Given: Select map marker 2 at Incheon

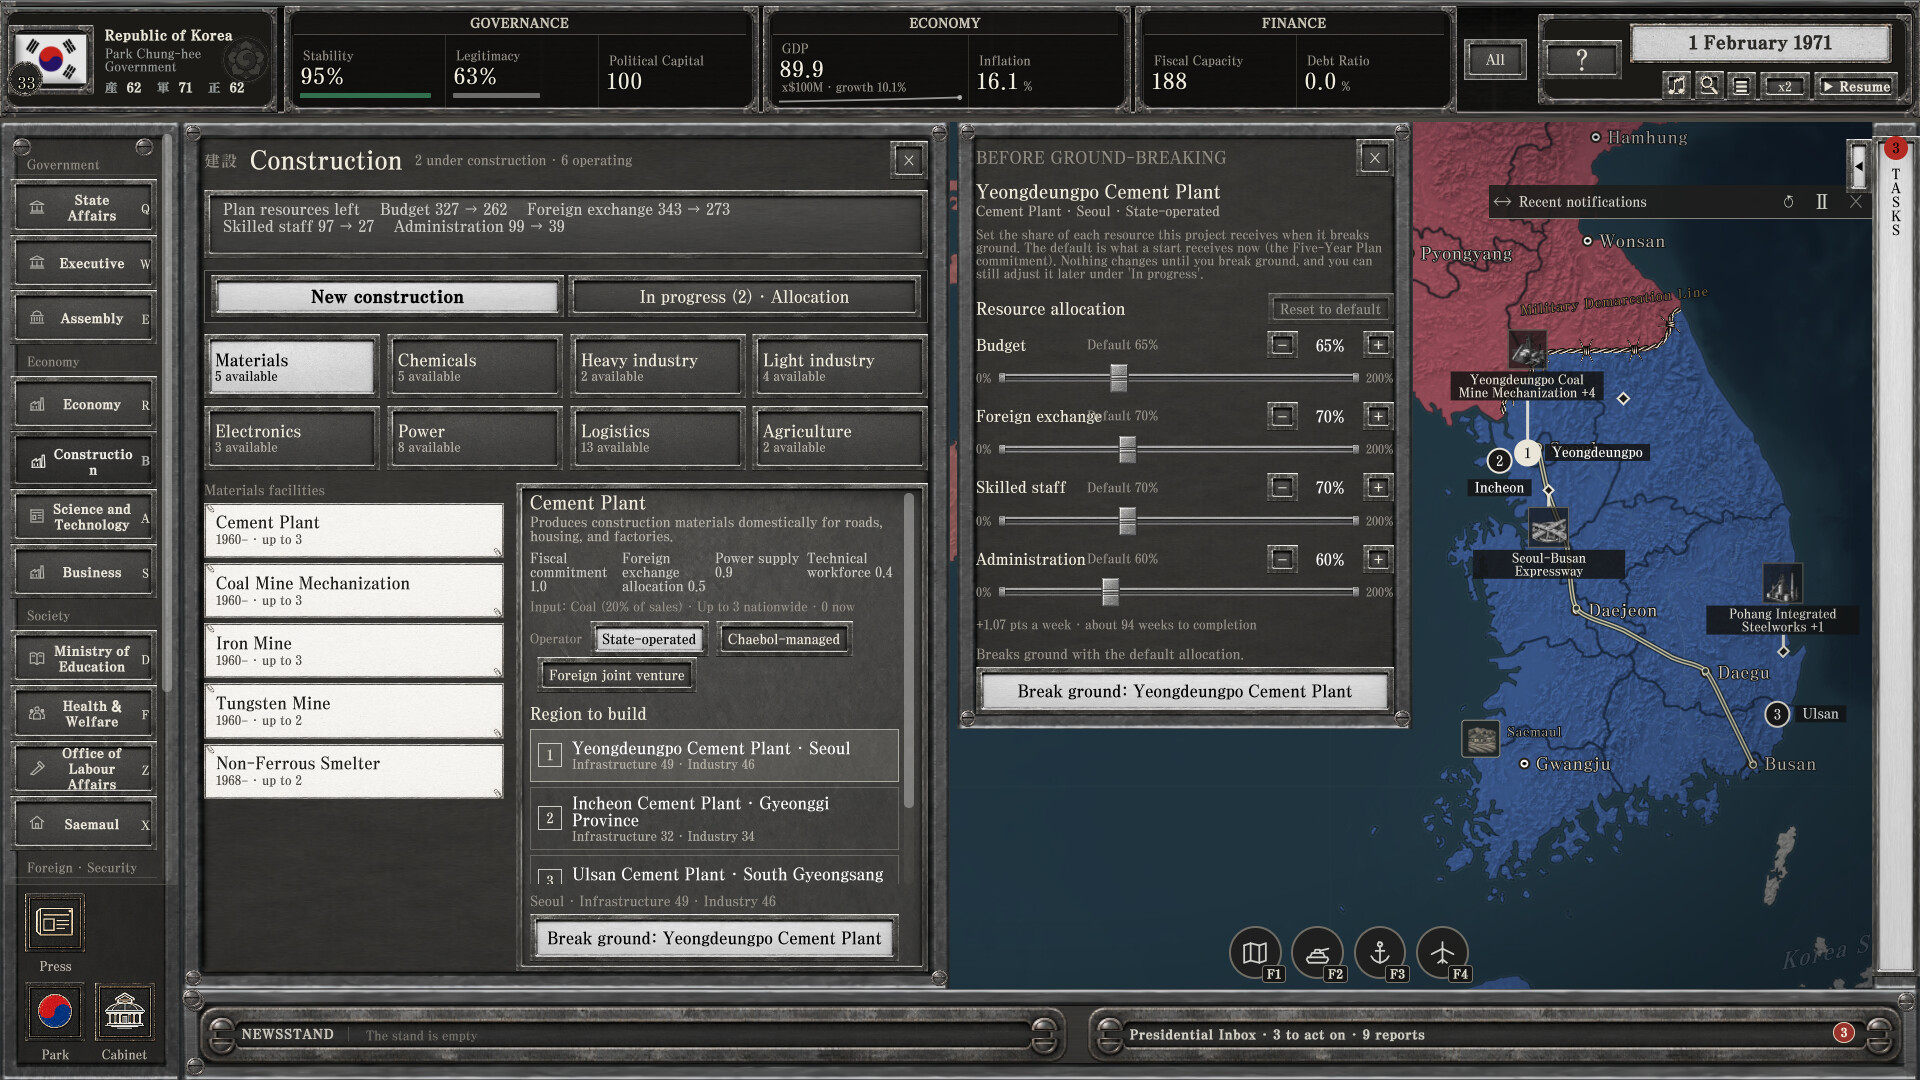Looking at the screenshot, I should (1499, 461).
